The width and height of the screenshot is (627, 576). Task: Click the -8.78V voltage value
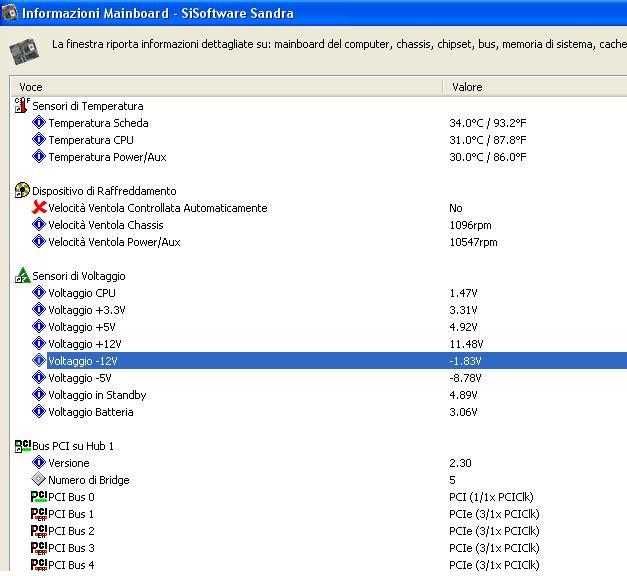tap(465, 378)
